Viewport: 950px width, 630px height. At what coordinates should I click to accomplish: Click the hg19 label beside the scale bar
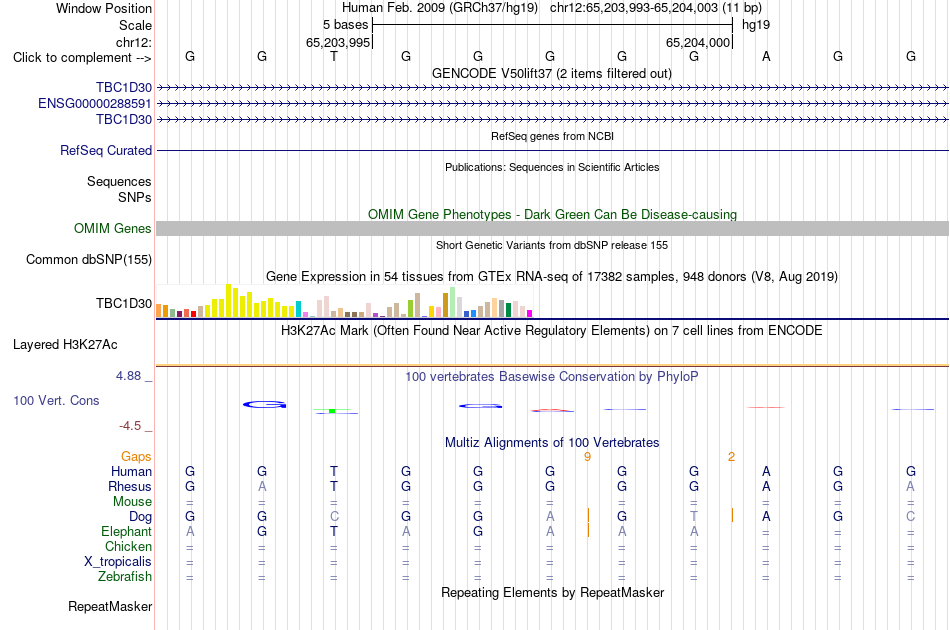pyautogui.click(x=756, y=25)
